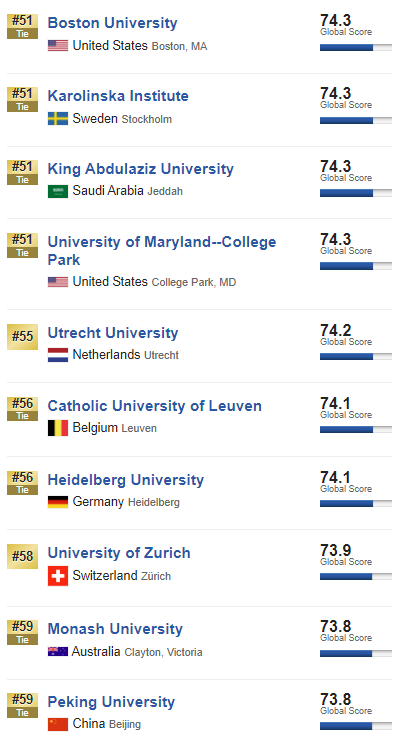Click the Saudi Arabia flag icon
Screen dimensions: 399x747
[x=58, y=192]
